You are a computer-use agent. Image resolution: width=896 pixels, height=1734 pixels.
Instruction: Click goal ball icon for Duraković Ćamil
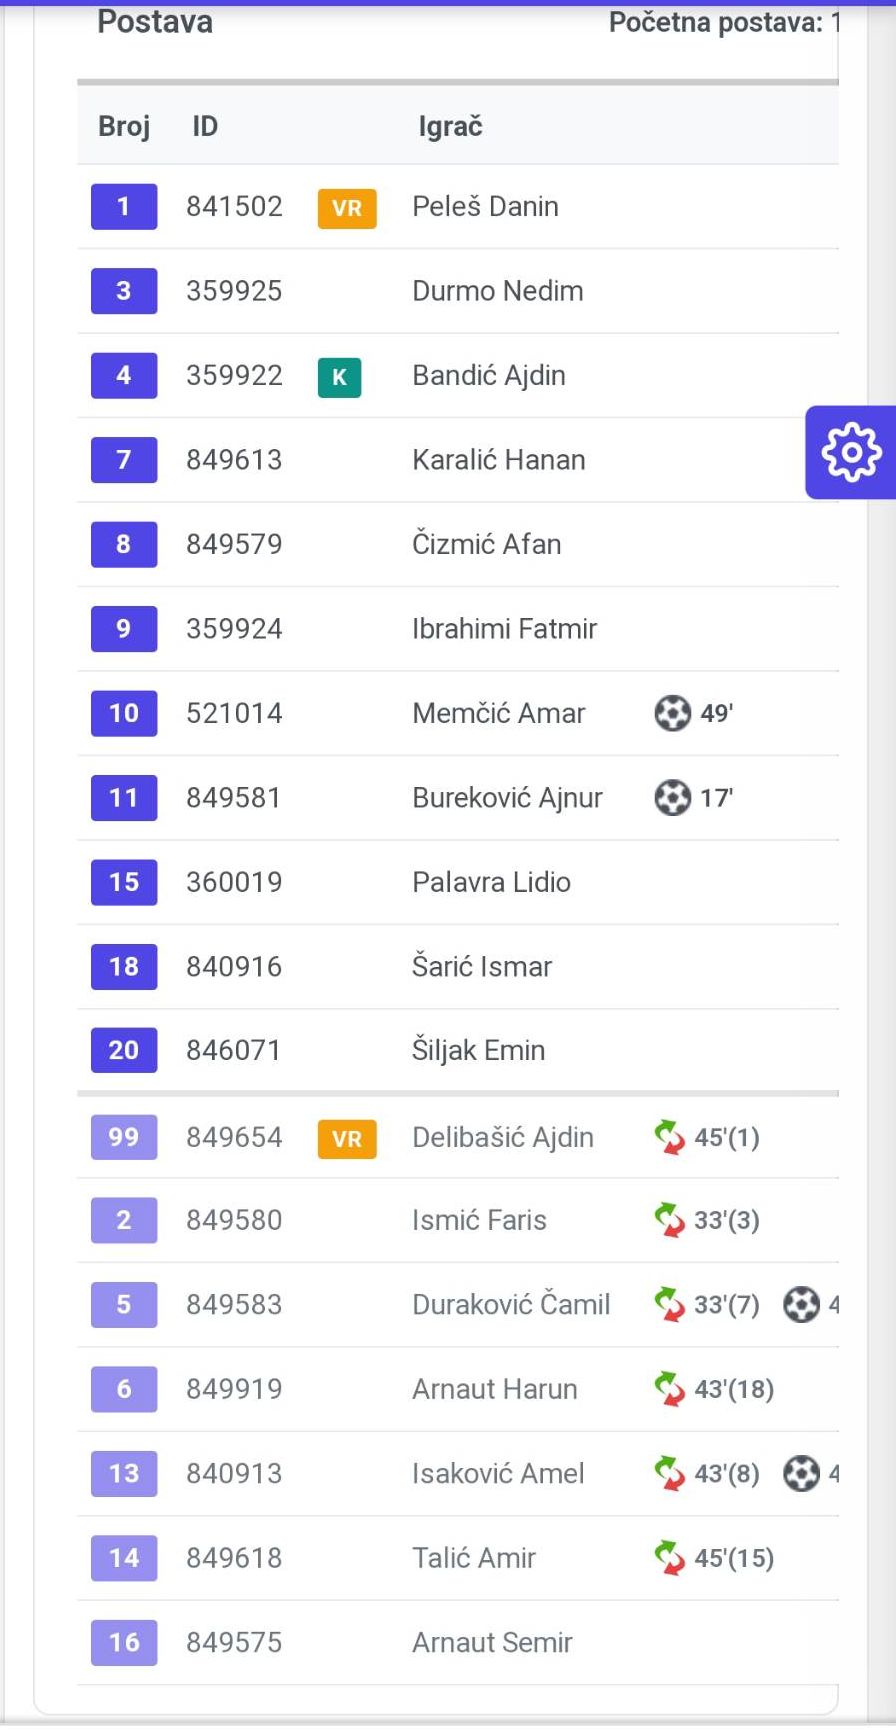coord(801,1304)
